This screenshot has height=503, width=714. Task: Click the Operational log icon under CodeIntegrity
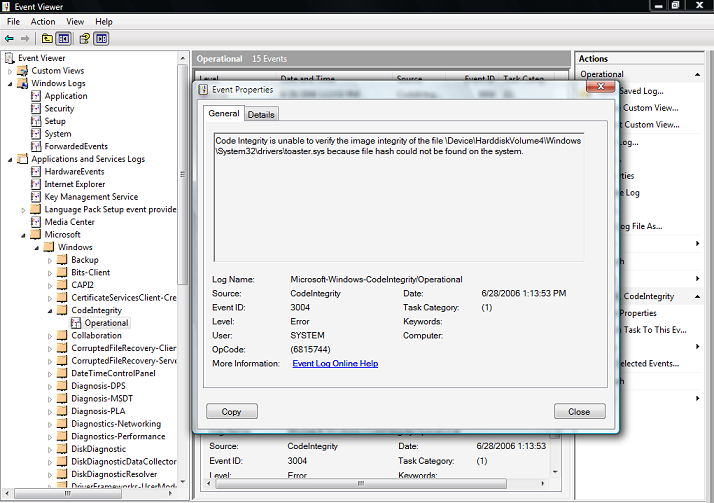pyautogui.click(x=76, y=323)
